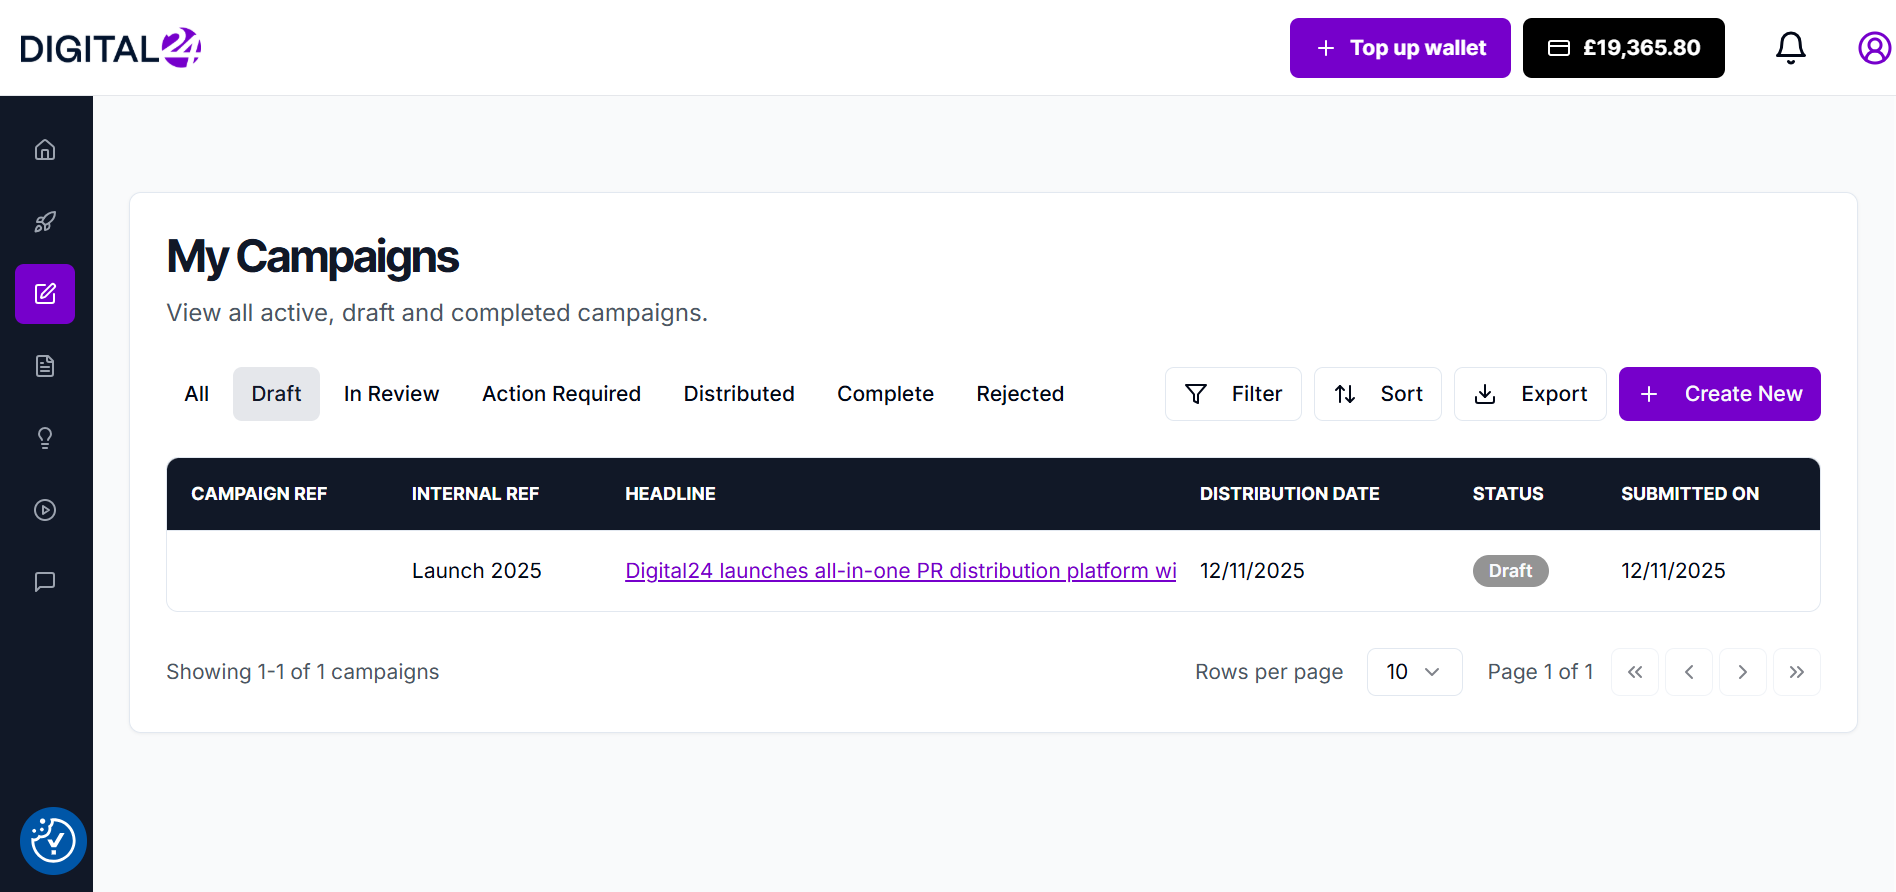
Task: Open notifications bell
Action: point(1791,48)
